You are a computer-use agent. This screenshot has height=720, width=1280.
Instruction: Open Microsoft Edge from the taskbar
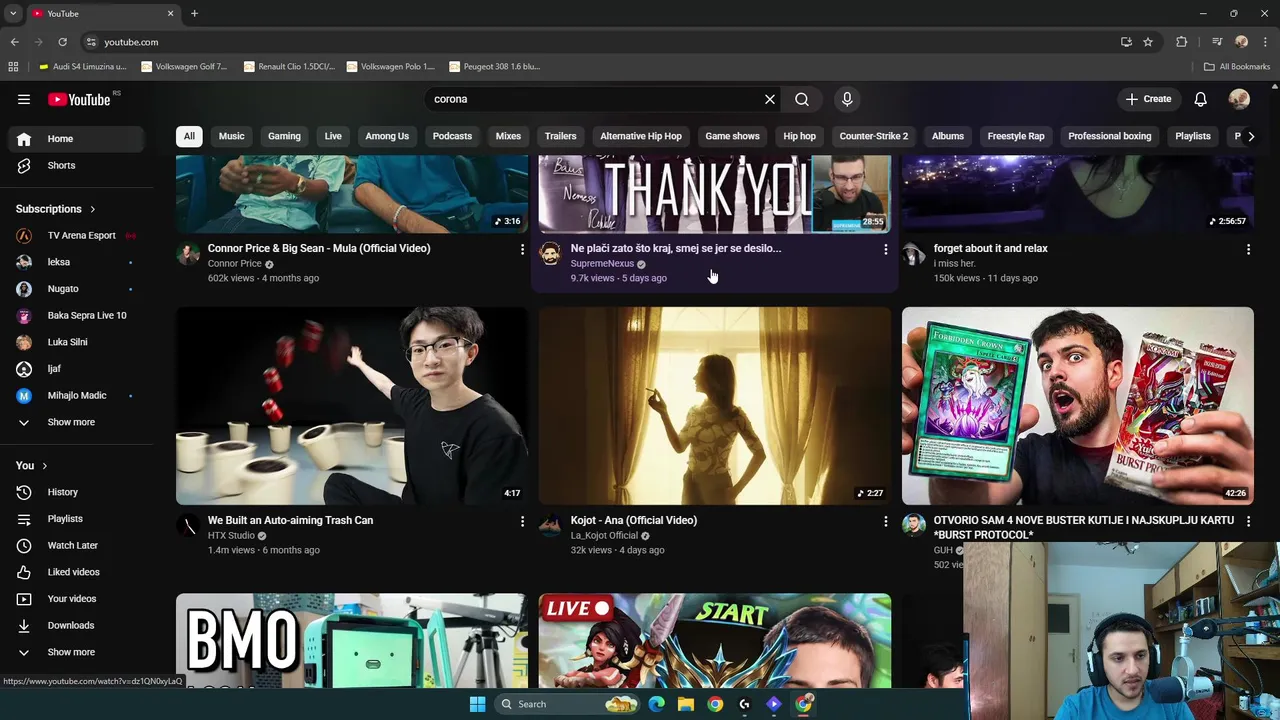click(656, 704)
